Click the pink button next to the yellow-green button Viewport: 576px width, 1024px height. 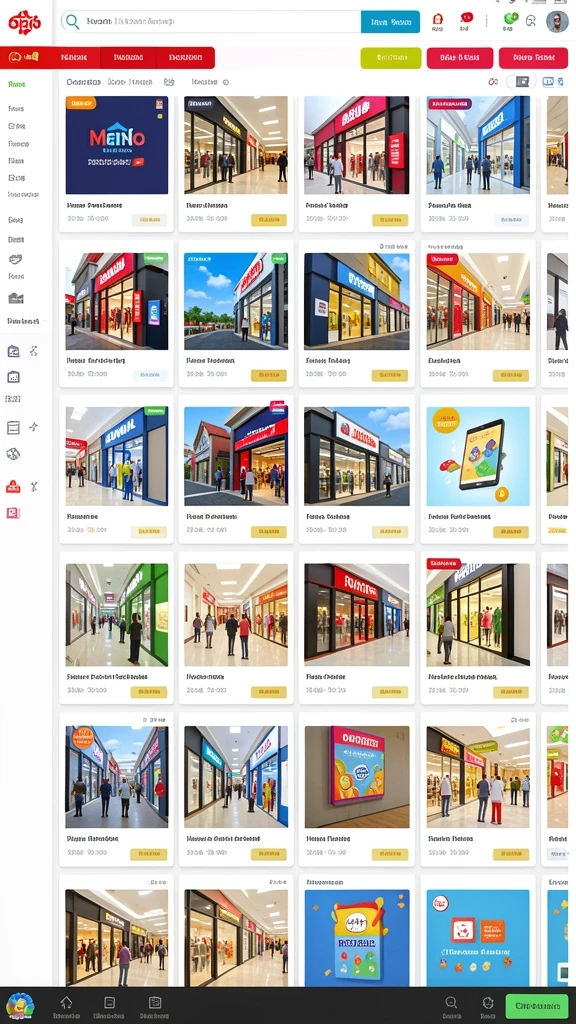pos(460,58)
